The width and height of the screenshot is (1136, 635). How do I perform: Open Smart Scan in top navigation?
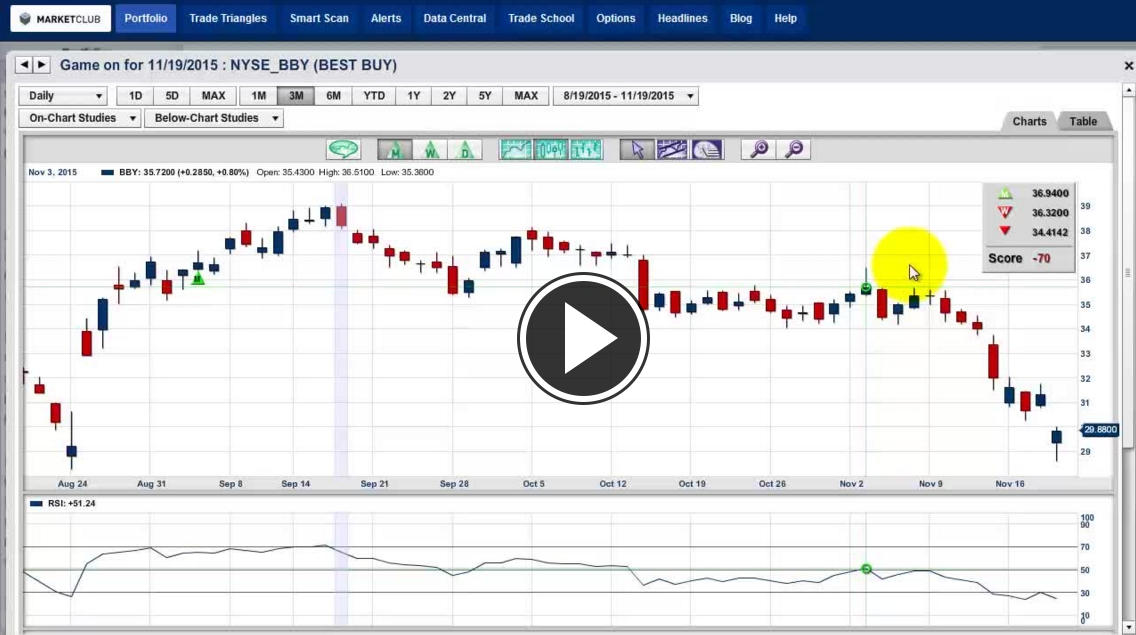pyautogui.click(x=319, y=18)
